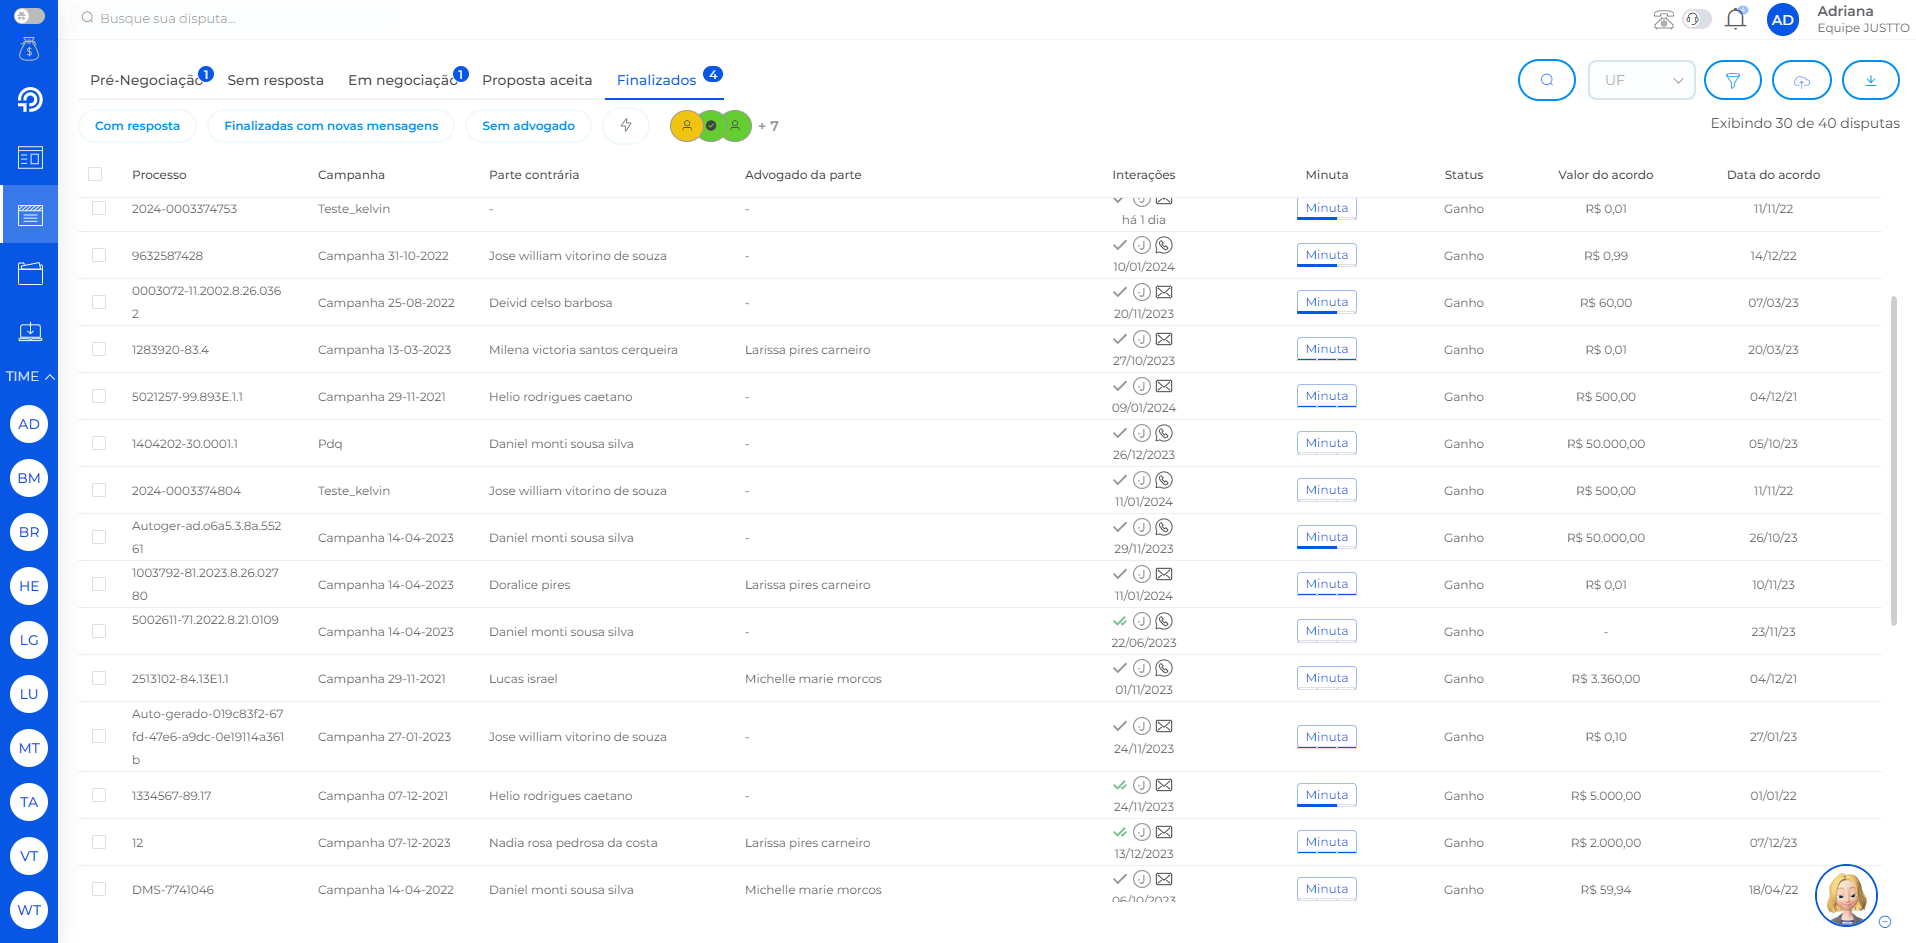The image size is (1916, 943).
Task: Check the select-all box in table header
Action: click(x=96, y=174)
